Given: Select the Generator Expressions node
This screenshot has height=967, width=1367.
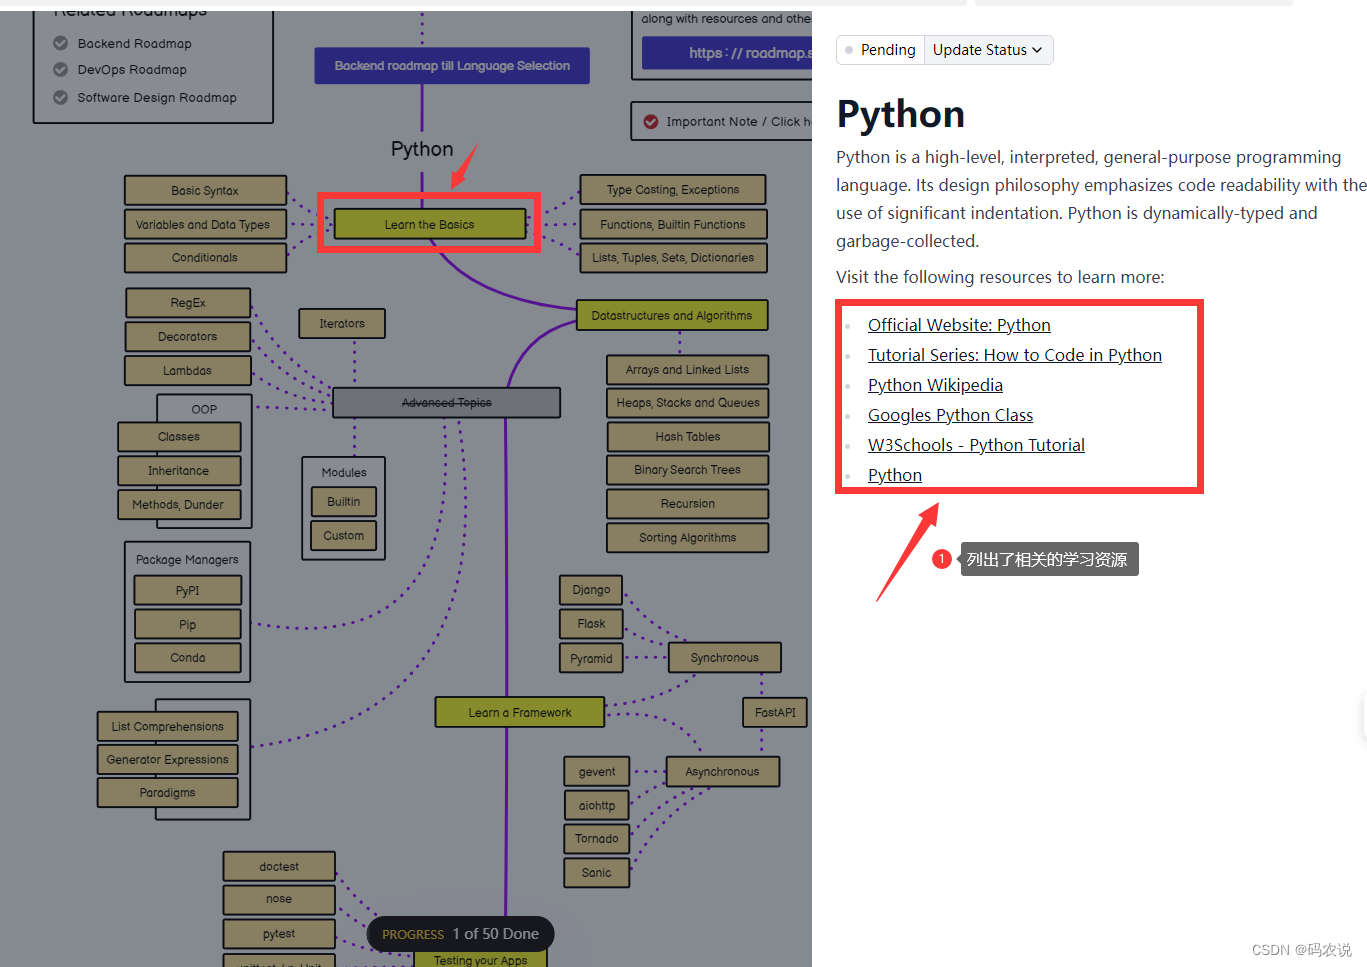Looking at the screenshot, I should [x=168, y=759].
